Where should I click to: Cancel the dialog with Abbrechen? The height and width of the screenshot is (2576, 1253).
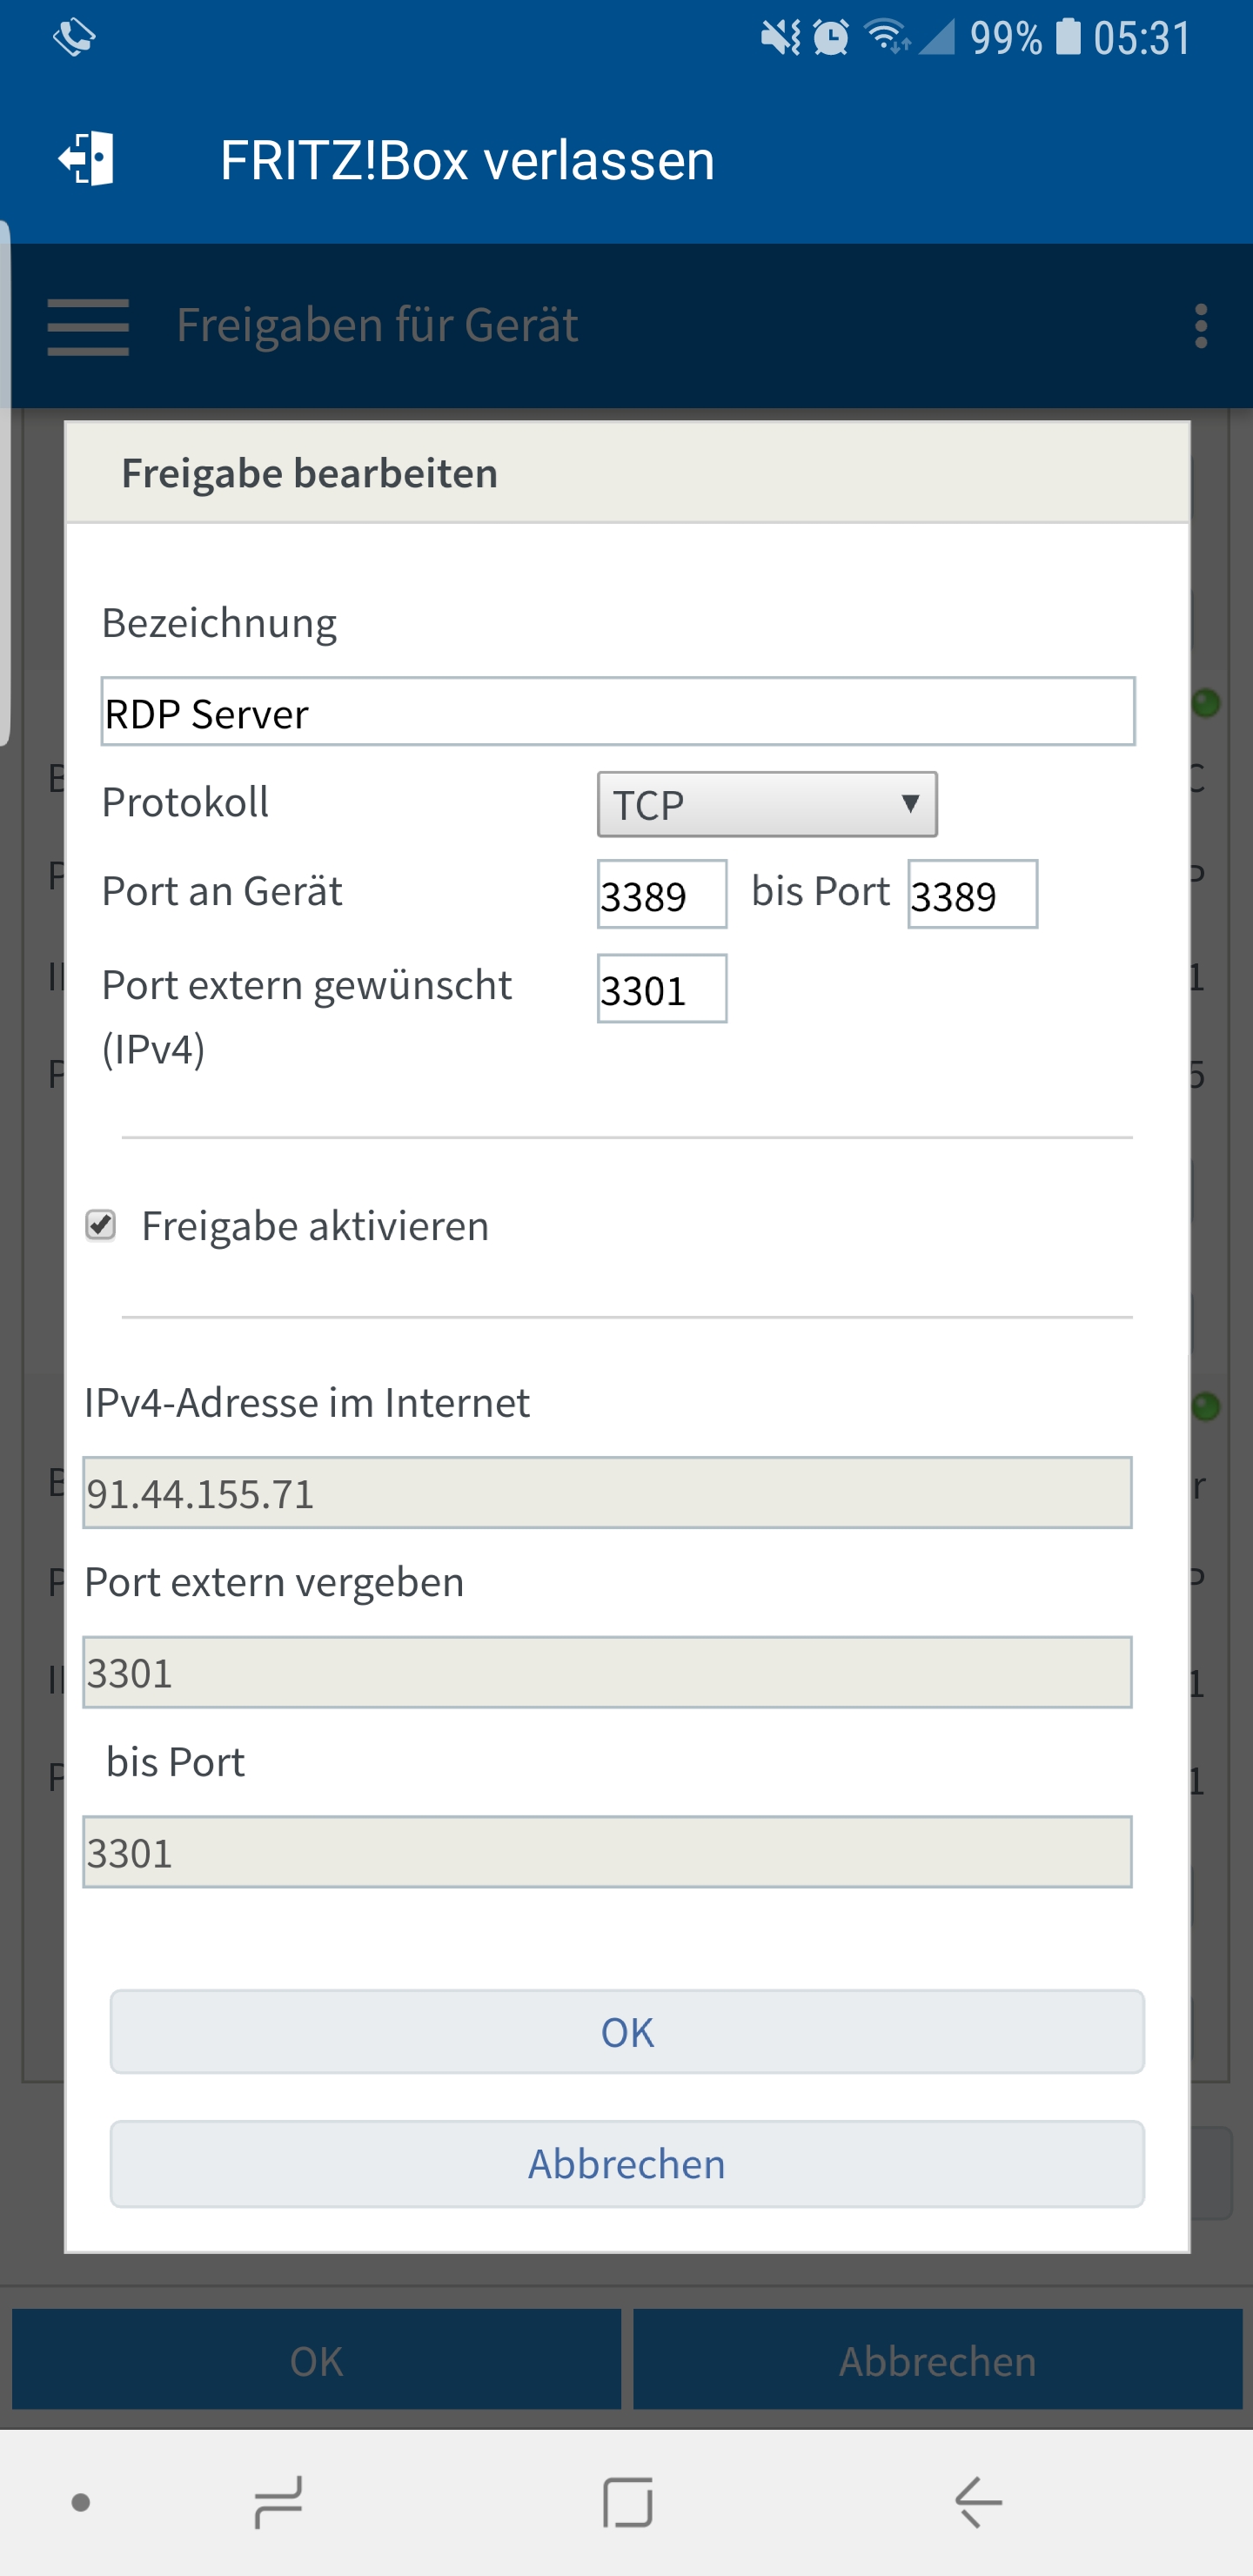[627, 2164]
